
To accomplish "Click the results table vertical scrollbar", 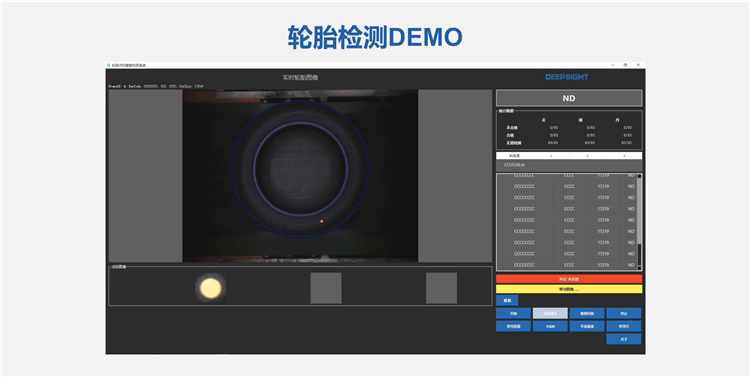I will (640, 222).
